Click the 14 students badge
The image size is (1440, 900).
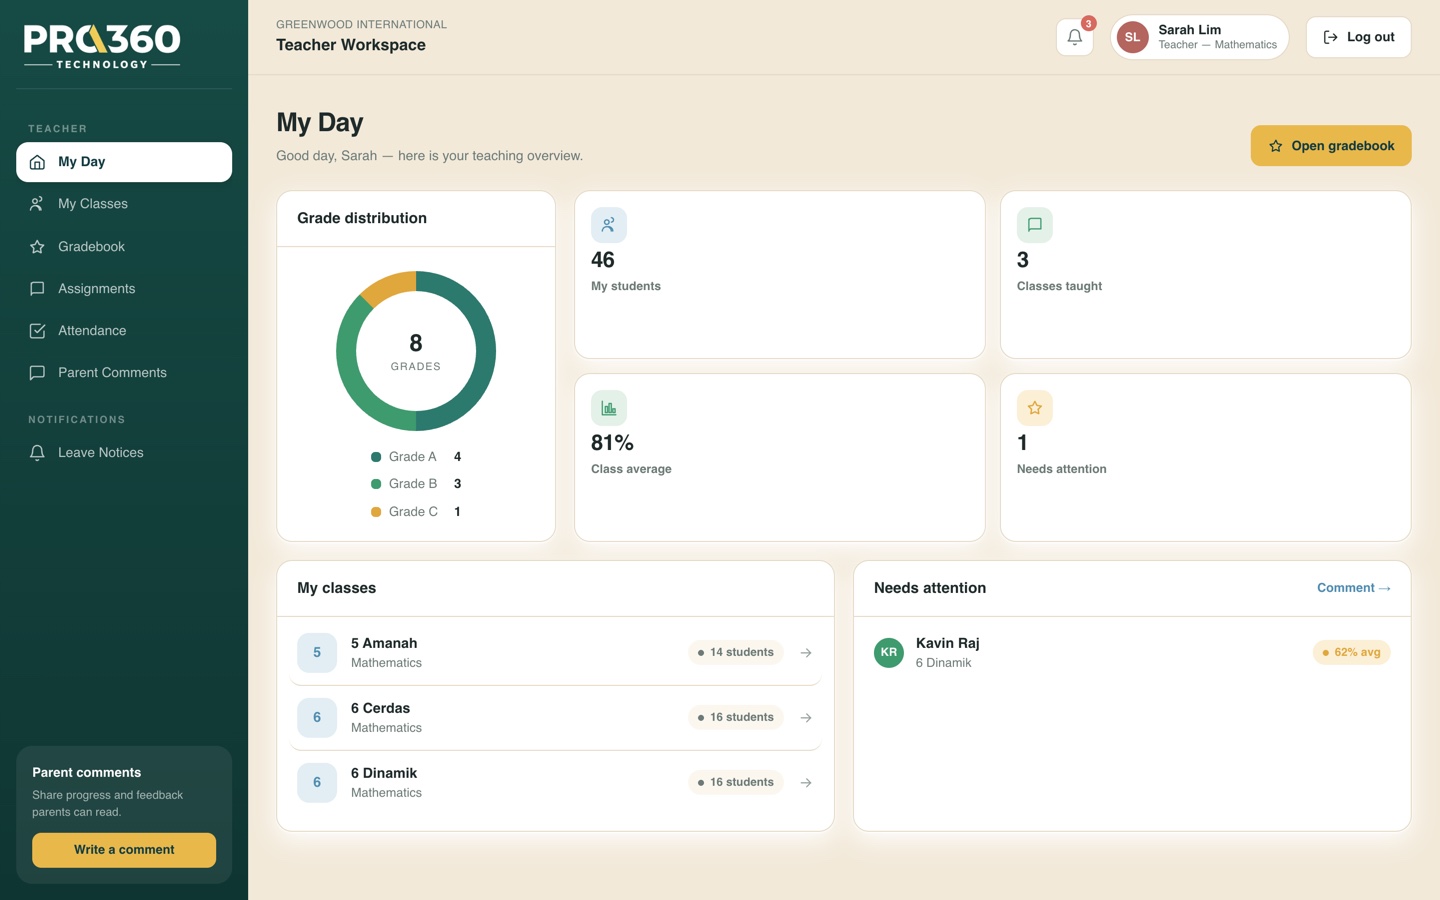tap(736, 653)
